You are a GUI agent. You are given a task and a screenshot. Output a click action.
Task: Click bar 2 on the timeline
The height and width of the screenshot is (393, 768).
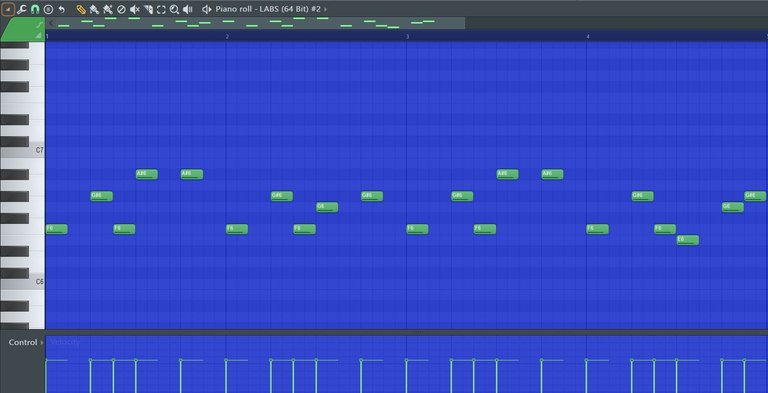227,36
